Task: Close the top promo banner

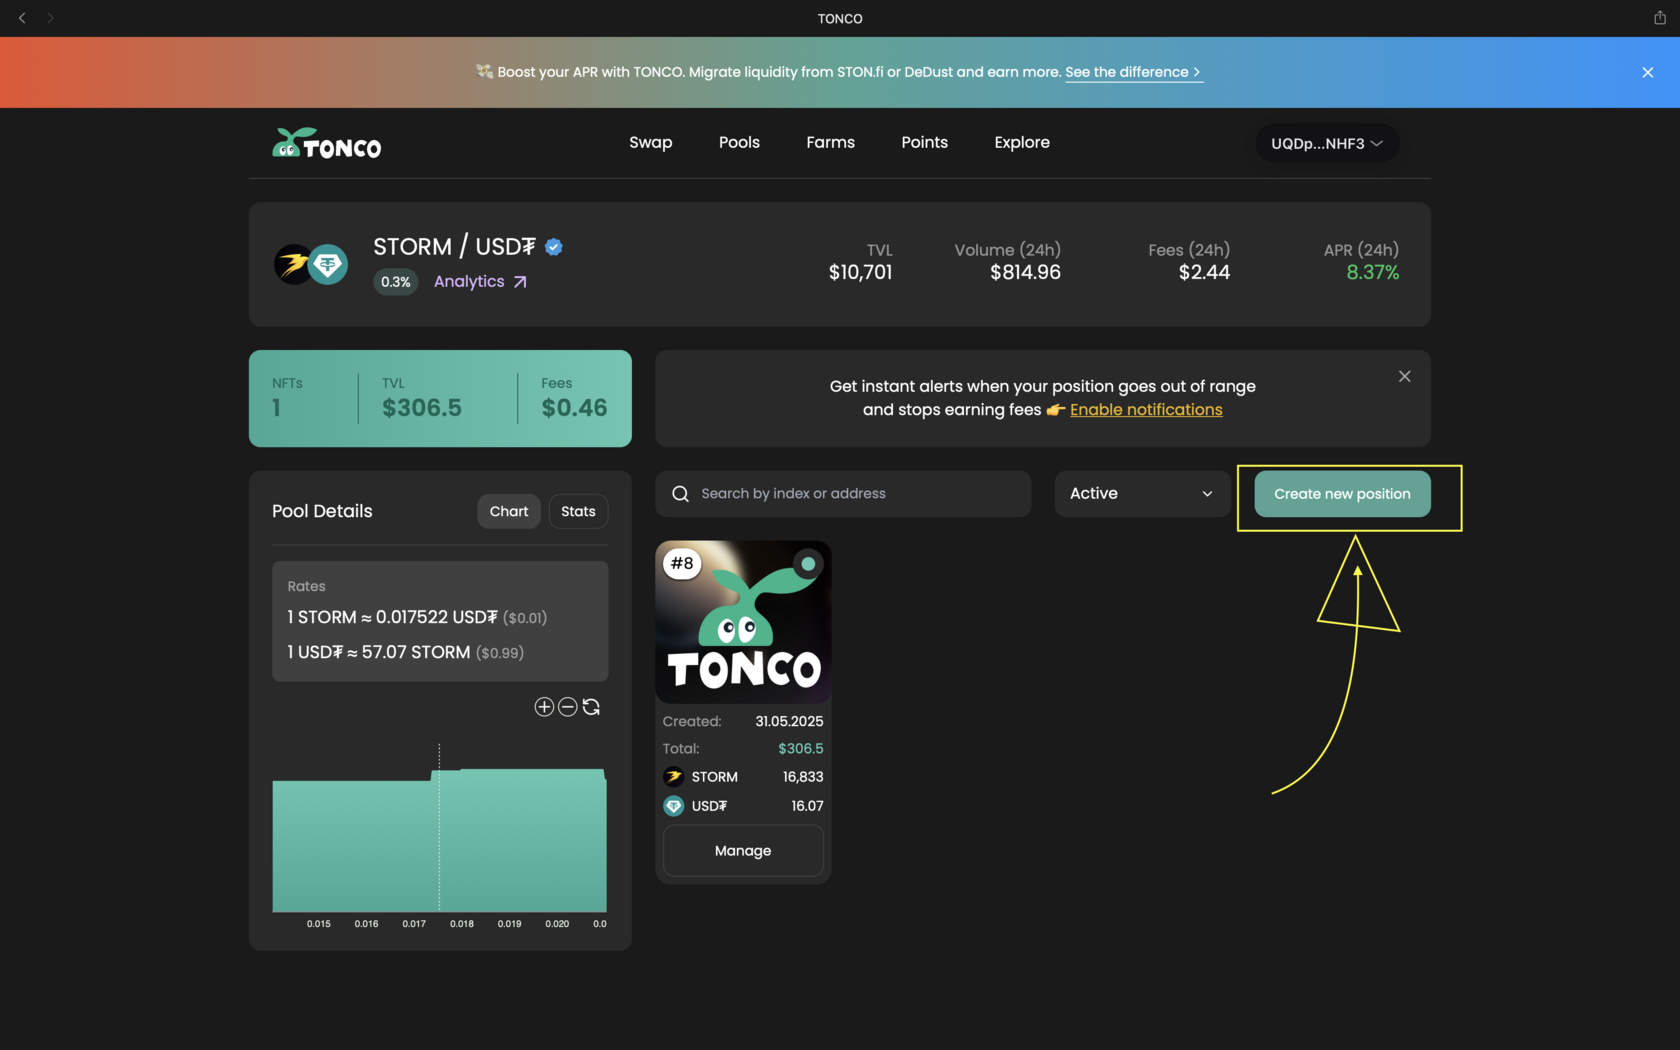Action: coord(1647,72)
